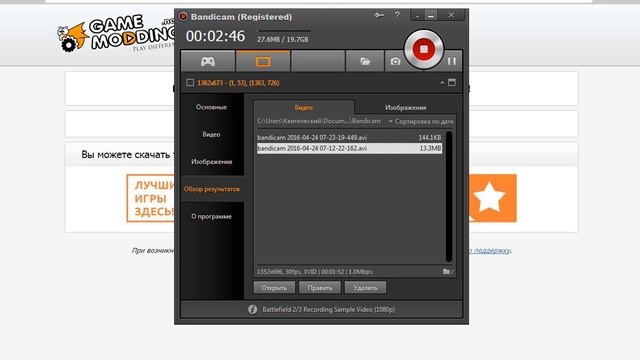Viewport: 640px width, 360px height.
Task: Stop recording with the red round button
Action: (423, 49)
